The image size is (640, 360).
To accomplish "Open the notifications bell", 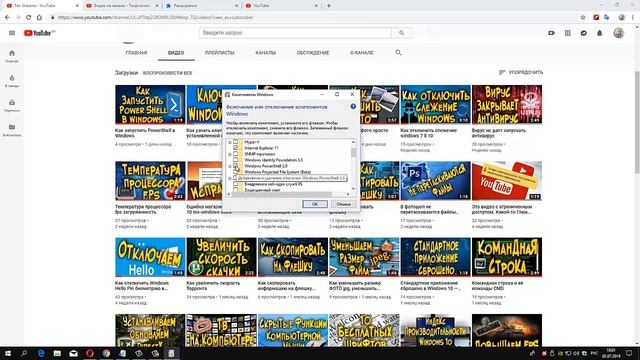I will point(600,33).
